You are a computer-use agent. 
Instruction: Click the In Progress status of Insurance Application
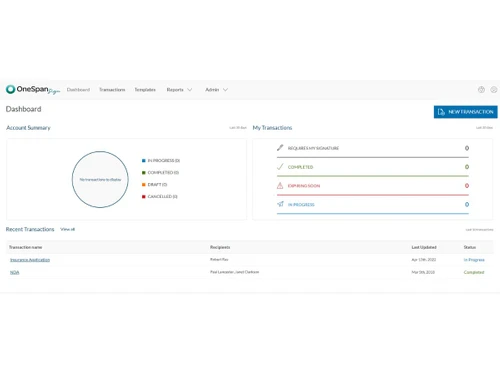tap(474, 260)
